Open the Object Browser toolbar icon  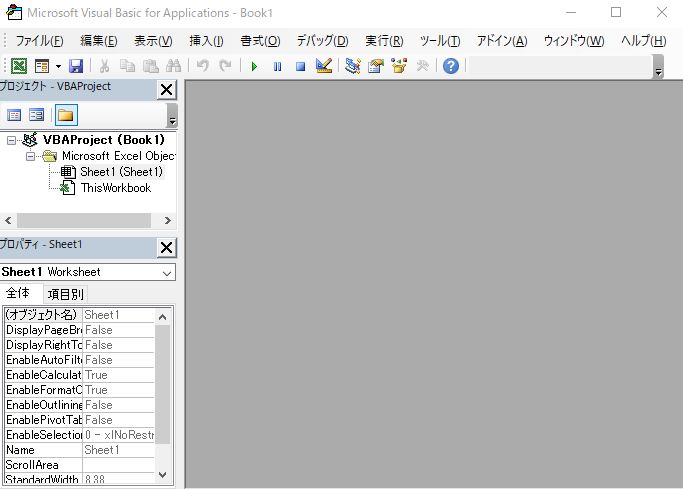click(399, 66)
